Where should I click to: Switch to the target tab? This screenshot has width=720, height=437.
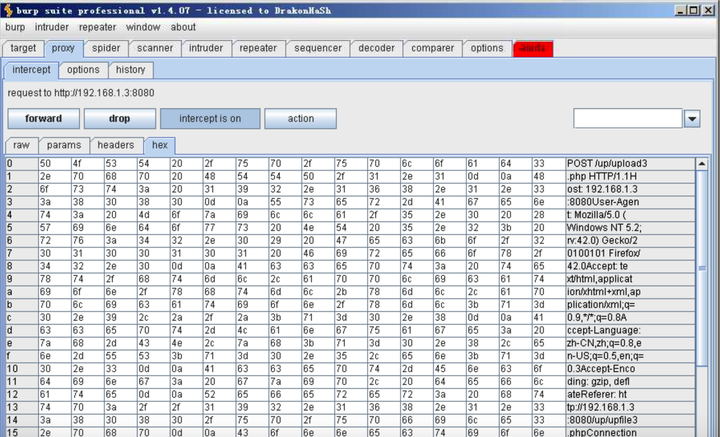tap(23, 48)
